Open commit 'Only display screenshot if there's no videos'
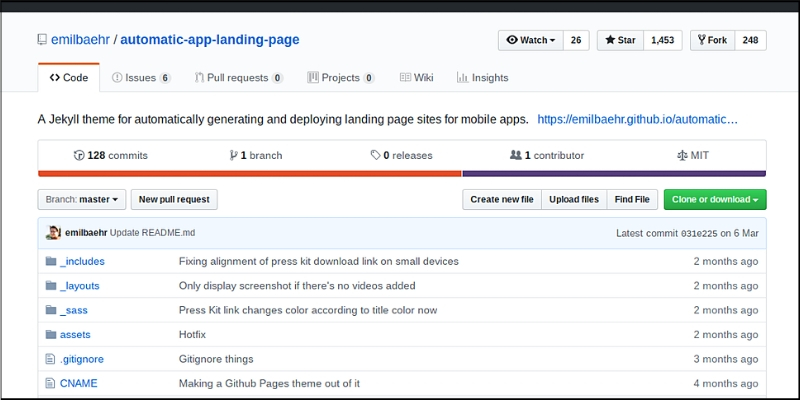The image size is (800, 400). coord(297,286)
